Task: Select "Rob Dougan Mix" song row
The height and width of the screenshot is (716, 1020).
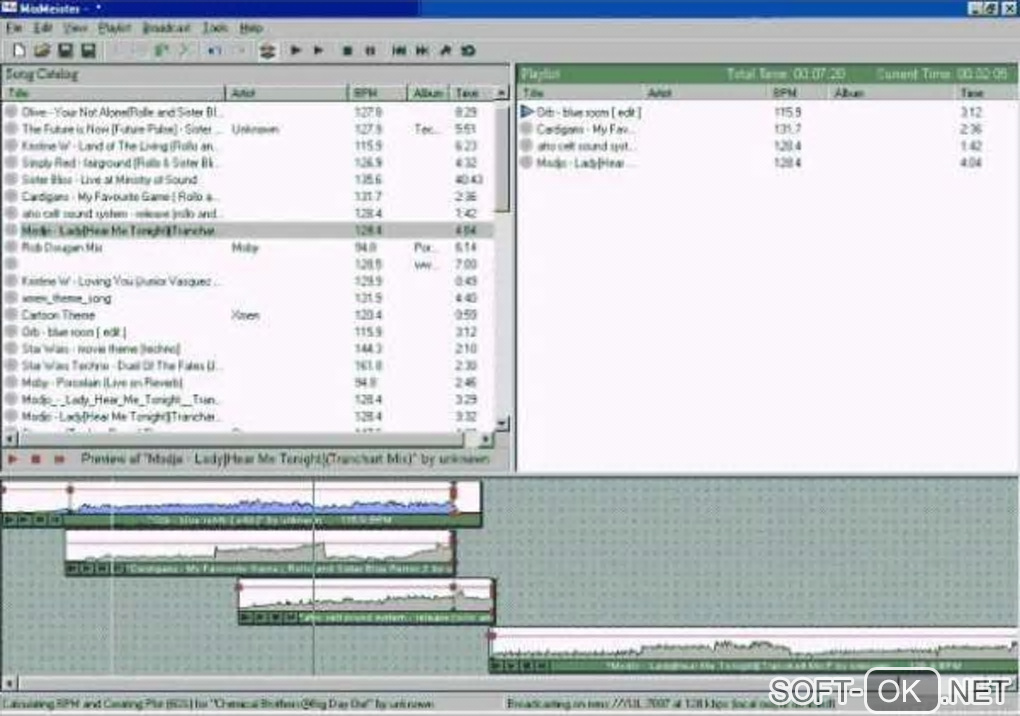Action: pos(247,247)
